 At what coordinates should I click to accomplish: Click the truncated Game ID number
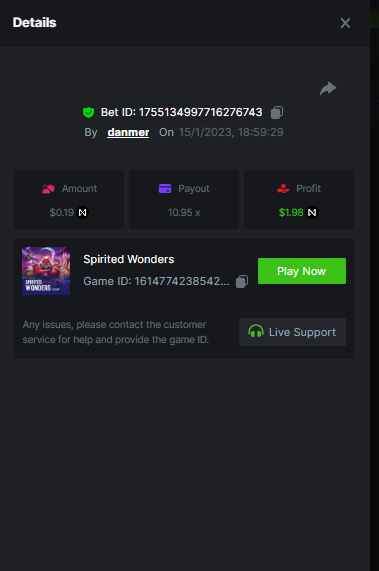(182, 281)
